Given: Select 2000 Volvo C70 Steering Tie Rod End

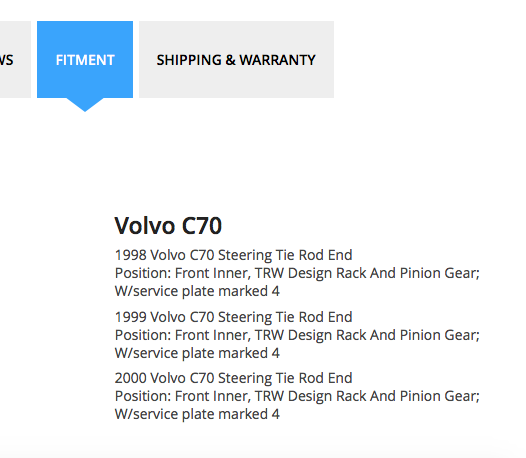Looking at the screenshot, I should click(233, 378).
